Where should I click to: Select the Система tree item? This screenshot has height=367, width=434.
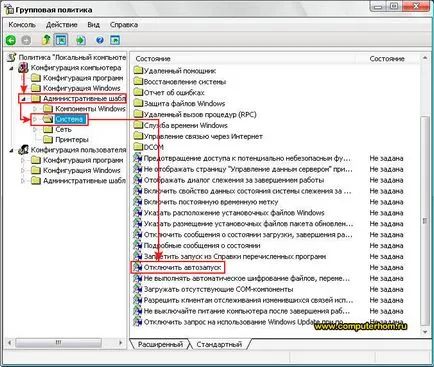click(x=69, y=119)
